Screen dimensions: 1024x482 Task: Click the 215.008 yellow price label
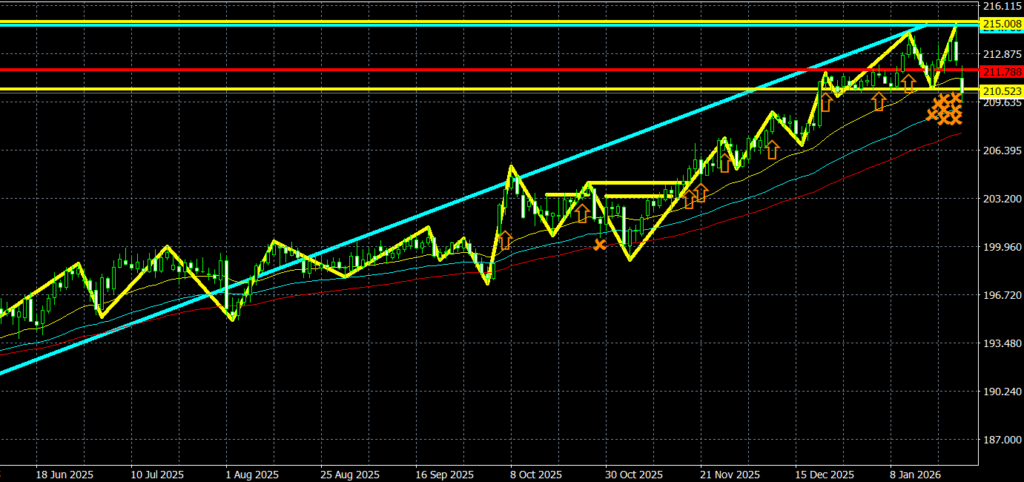pyautogui.click(x=1002, y=24)
